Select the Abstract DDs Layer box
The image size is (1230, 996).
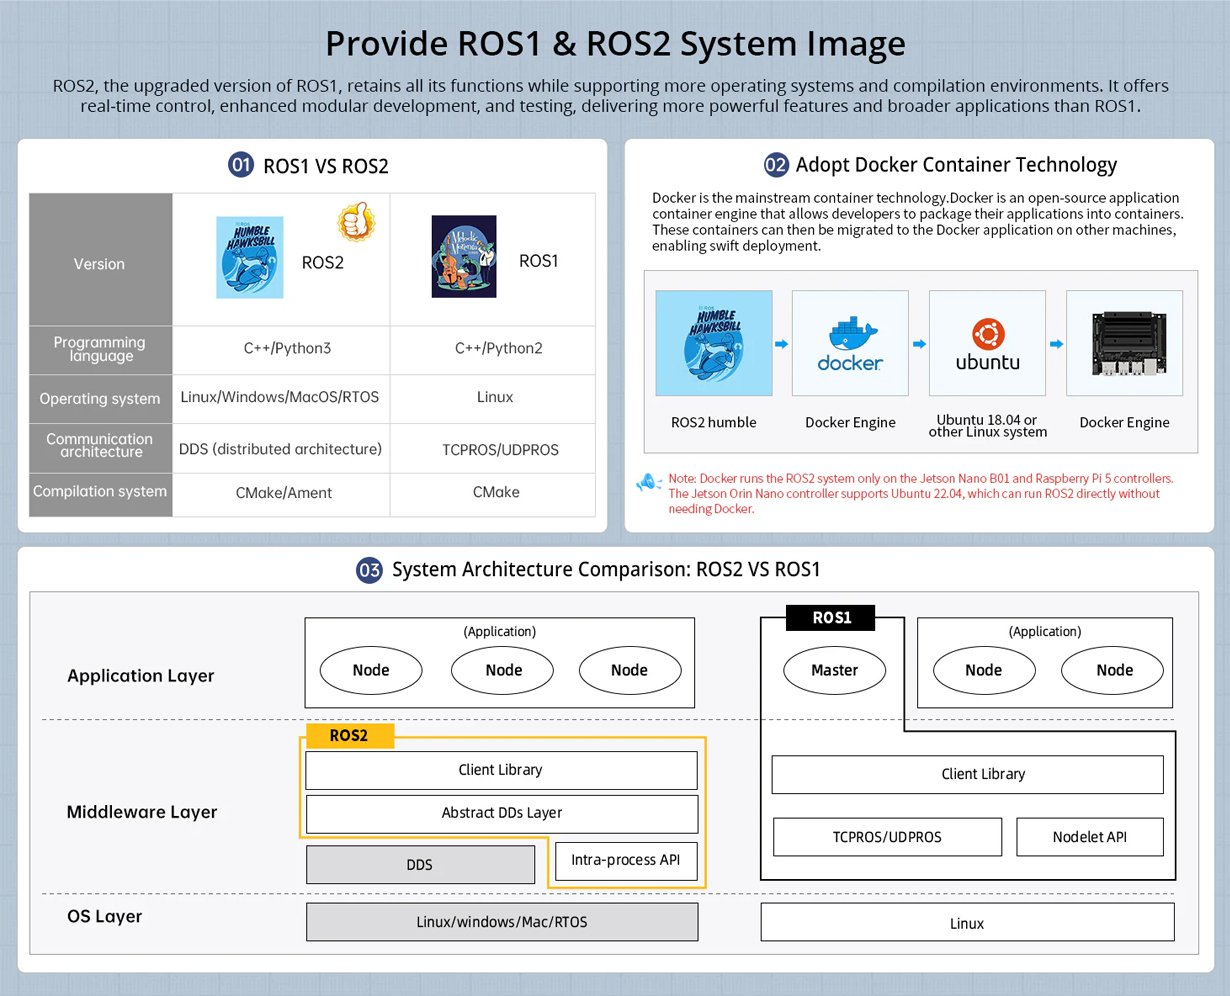[x=501, y=813]
